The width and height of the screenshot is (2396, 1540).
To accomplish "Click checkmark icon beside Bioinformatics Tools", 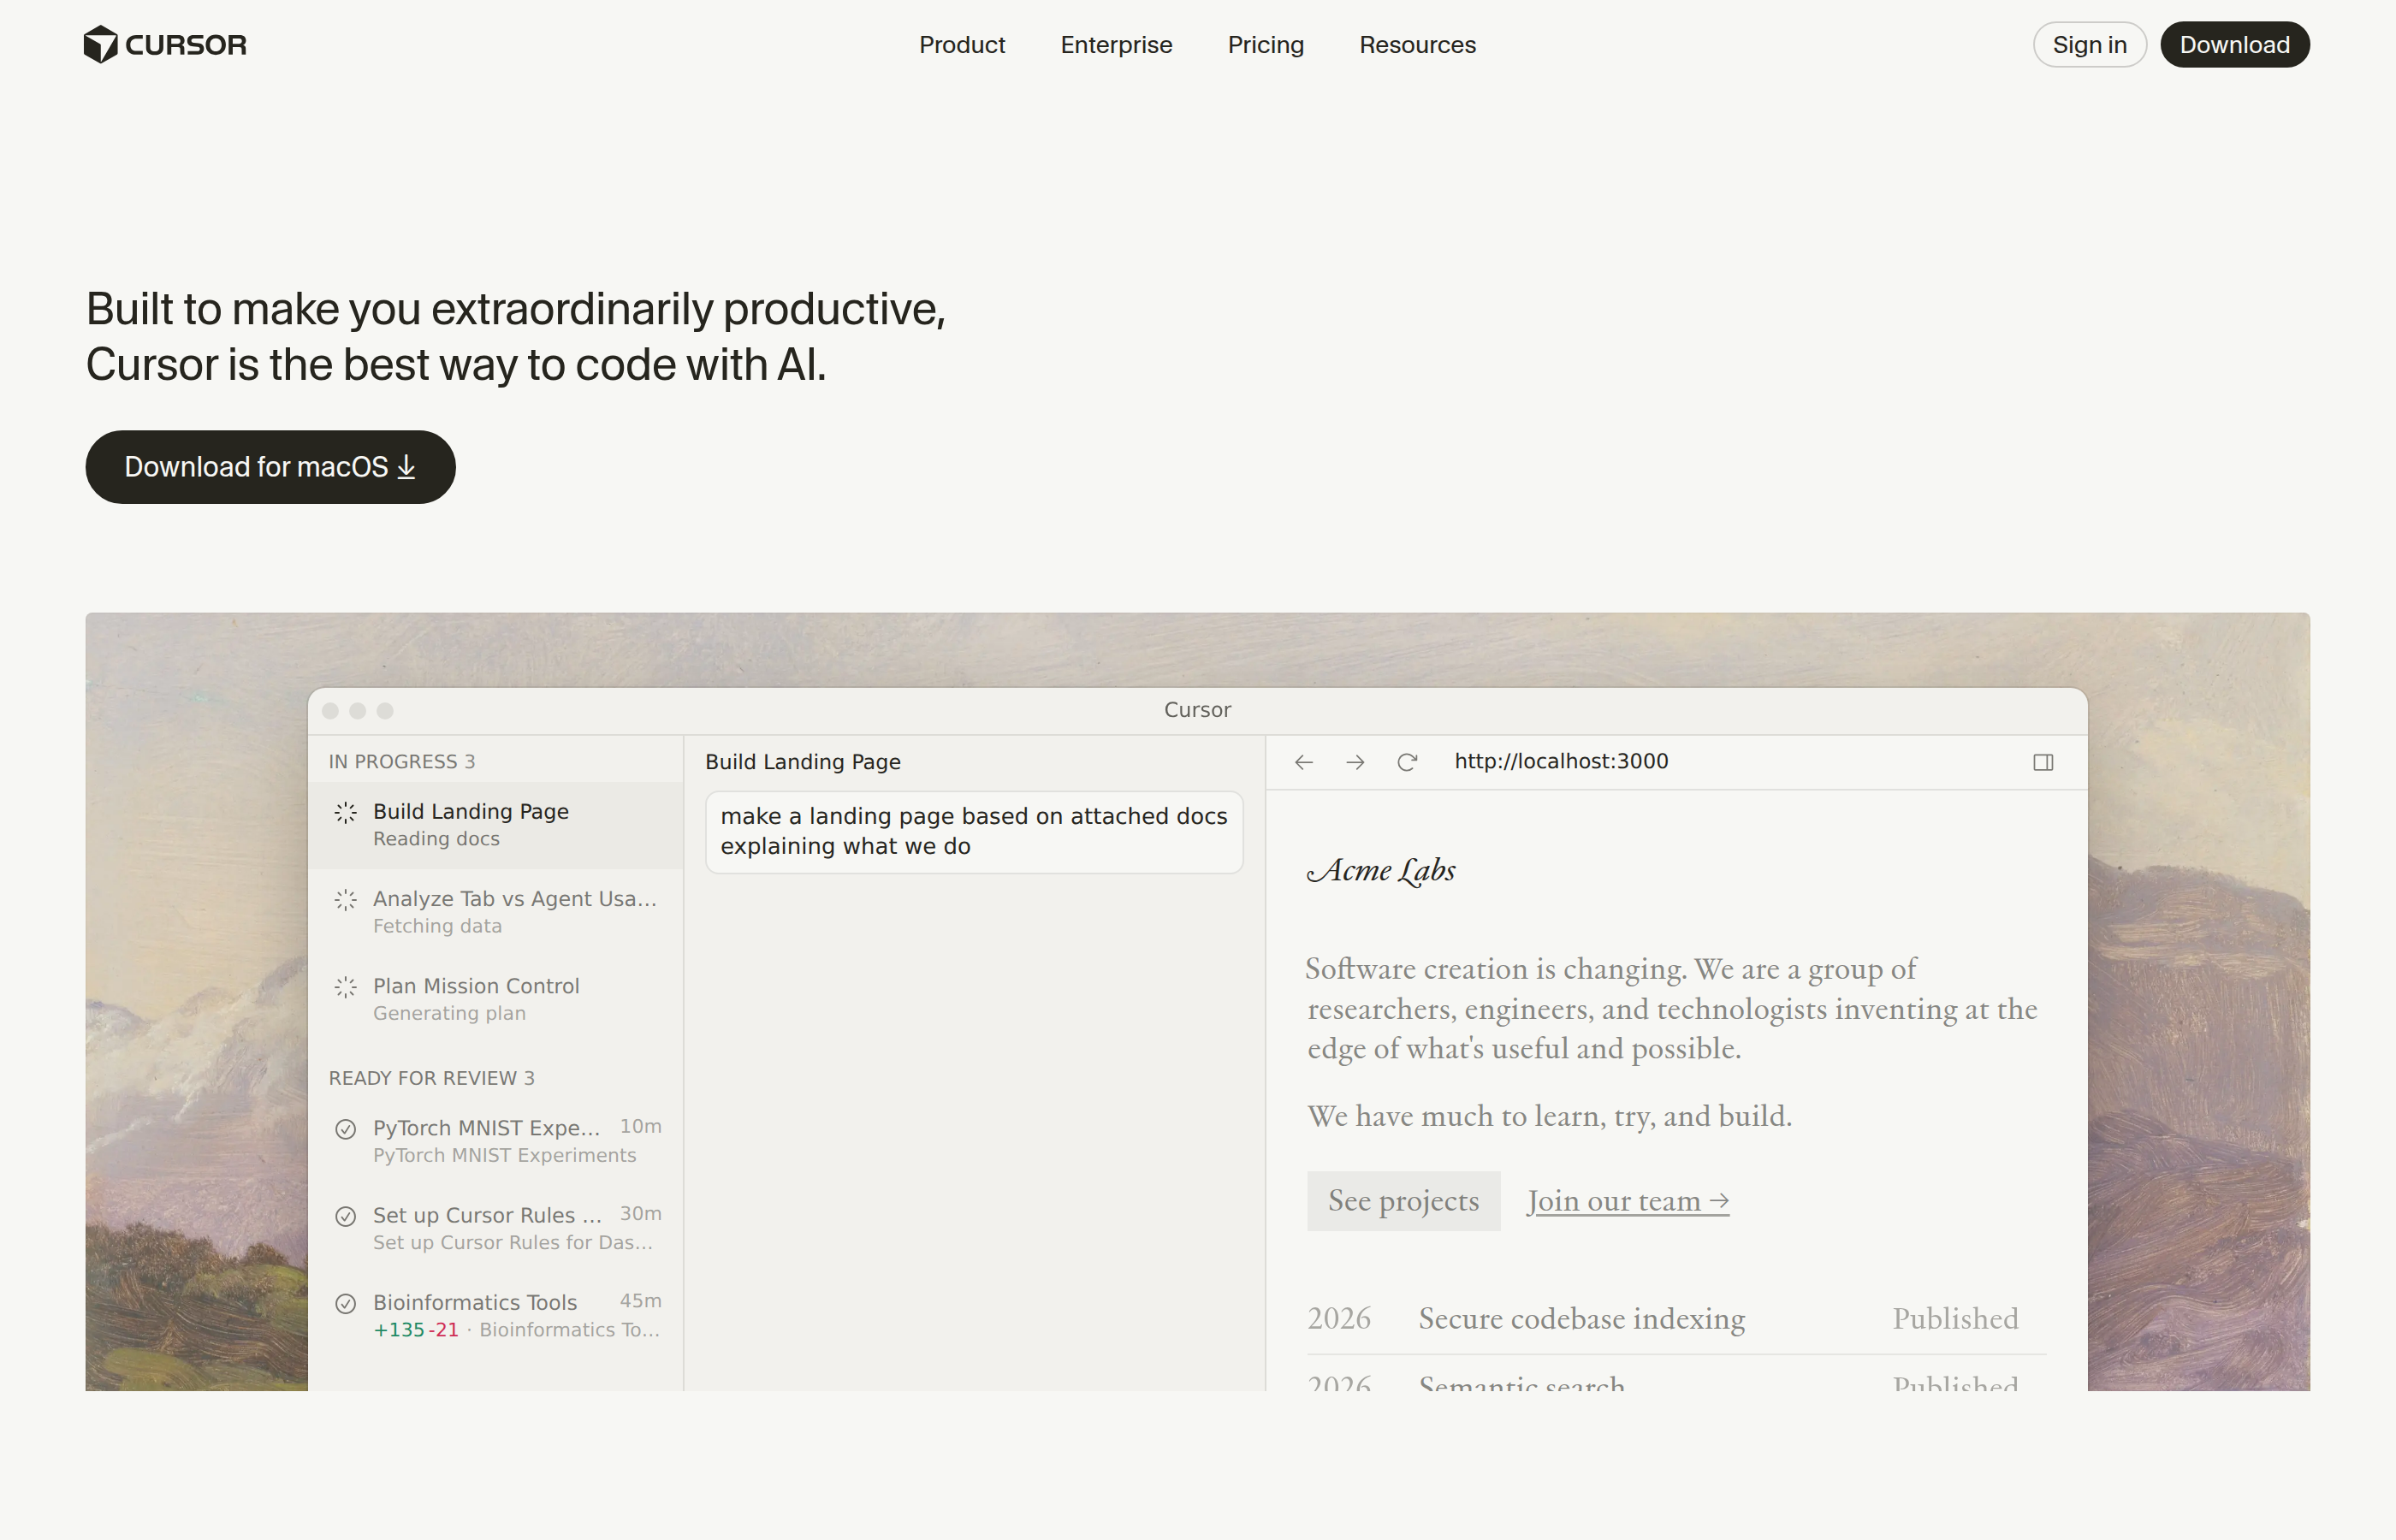I will tap(345, 1303).
